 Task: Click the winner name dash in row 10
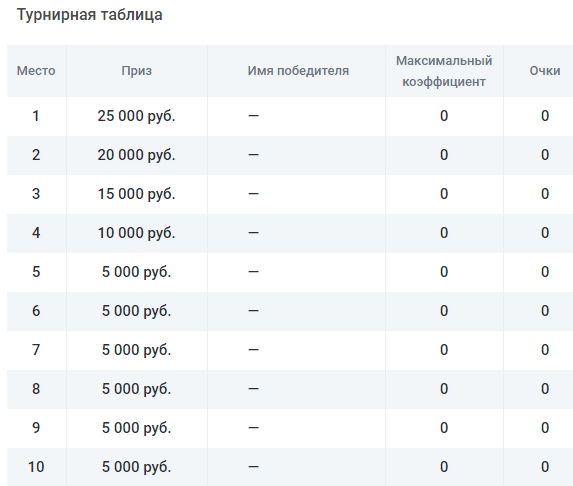254,467
